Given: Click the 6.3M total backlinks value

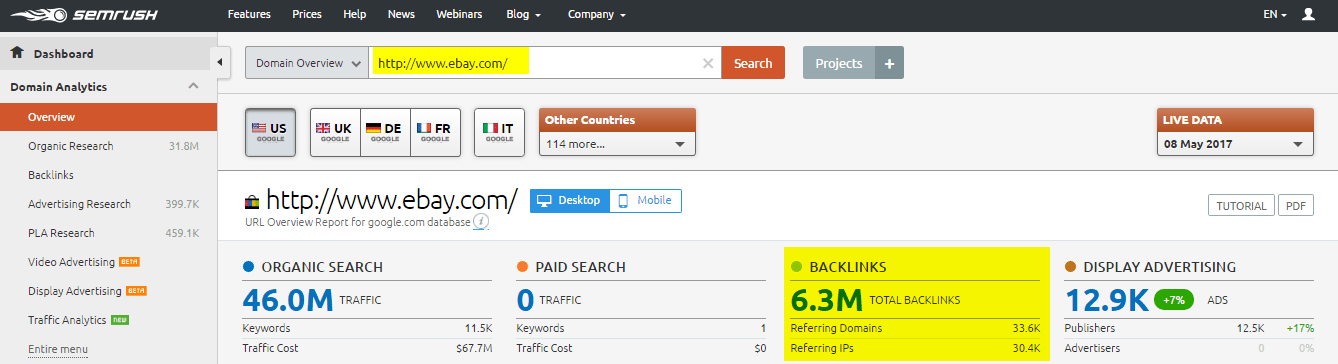Looking at the screenshot, I should click(827, 299).
